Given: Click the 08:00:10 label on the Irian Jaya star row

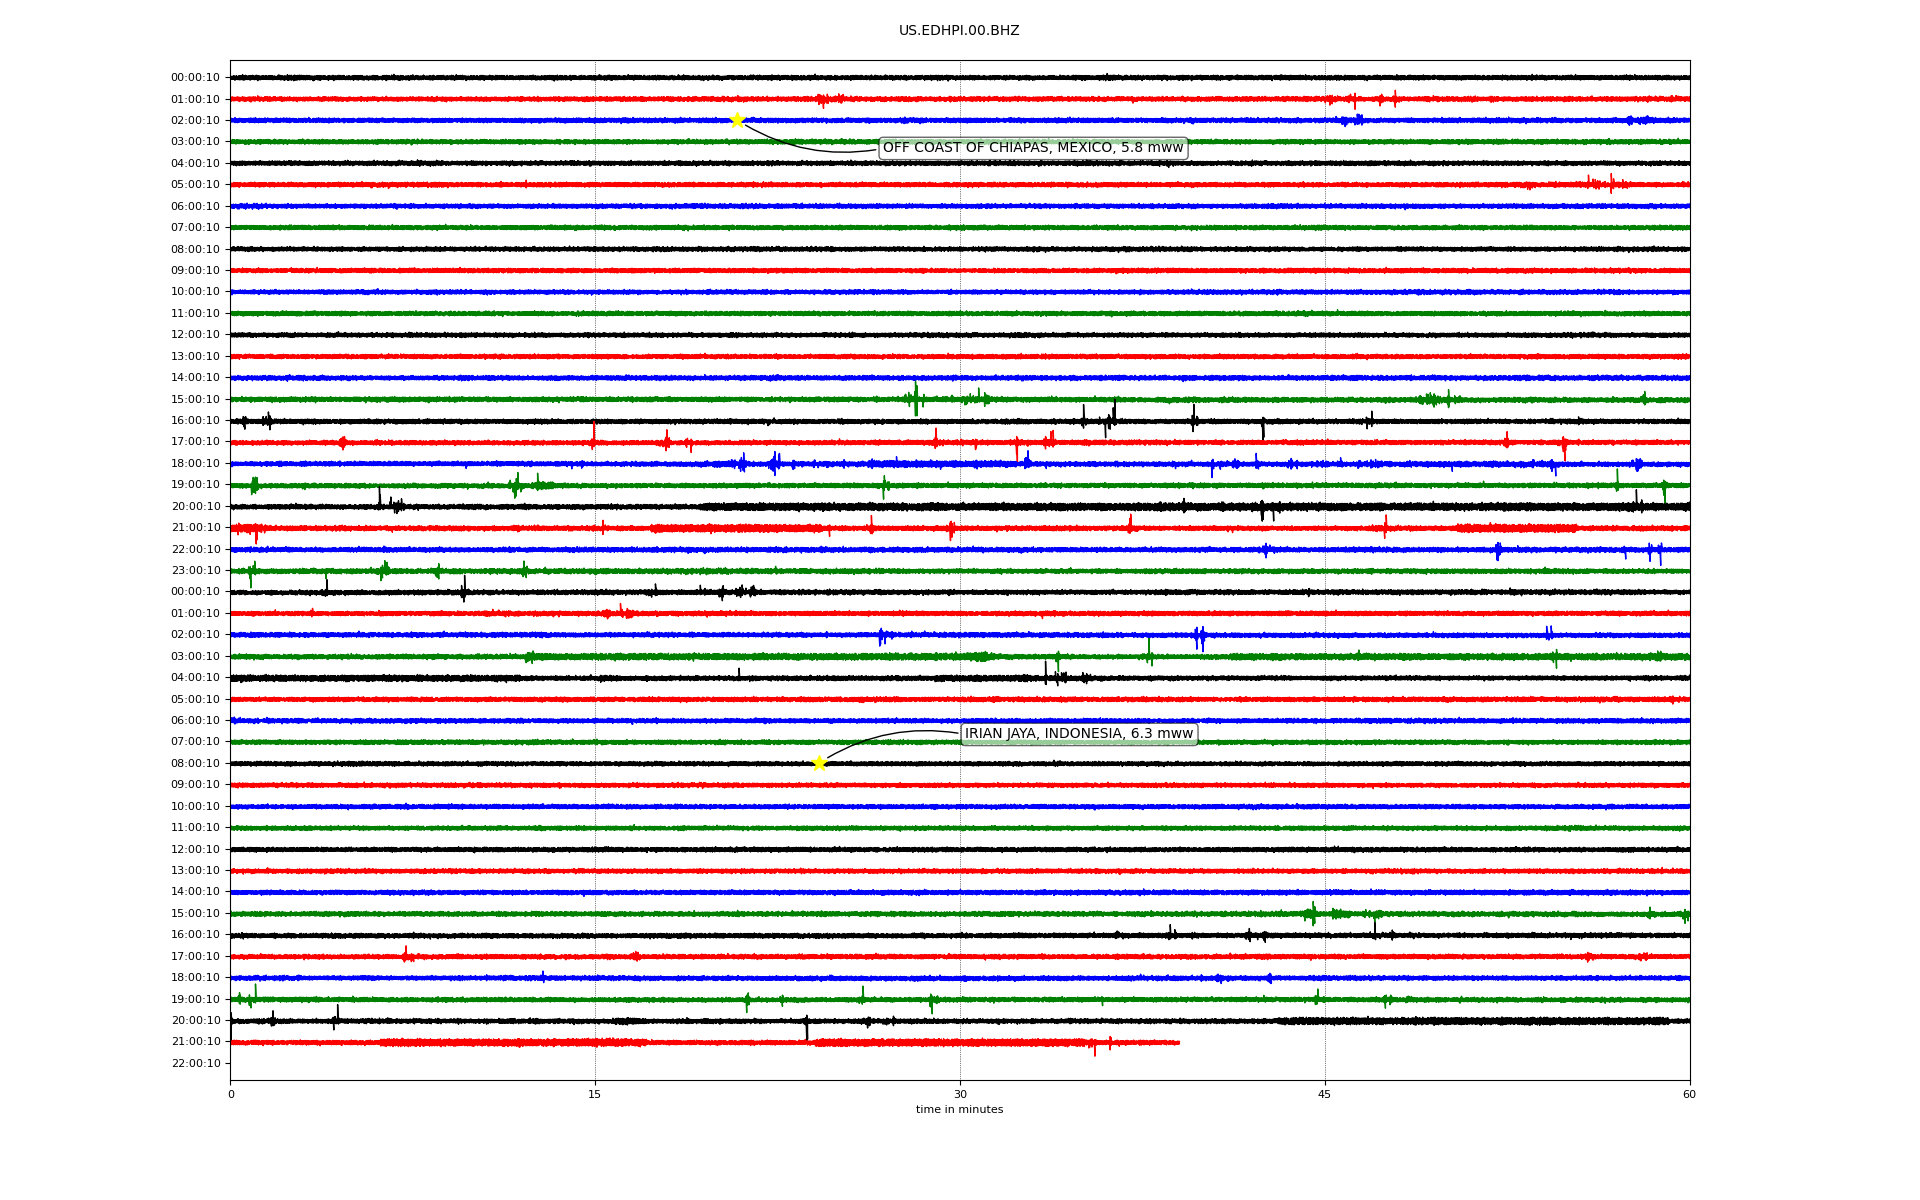Looking at the screenshot, I should click(196, 764).
